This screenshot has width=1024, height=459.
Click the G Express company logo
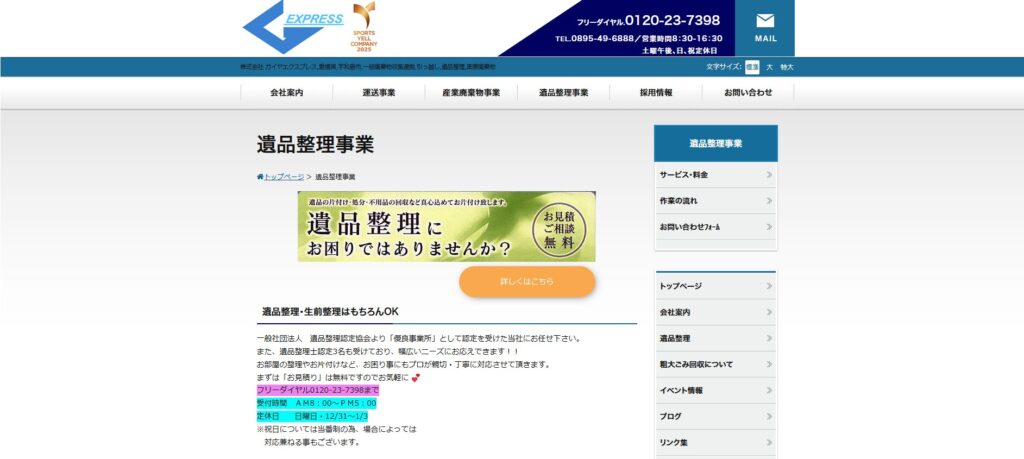pos(295,28)
